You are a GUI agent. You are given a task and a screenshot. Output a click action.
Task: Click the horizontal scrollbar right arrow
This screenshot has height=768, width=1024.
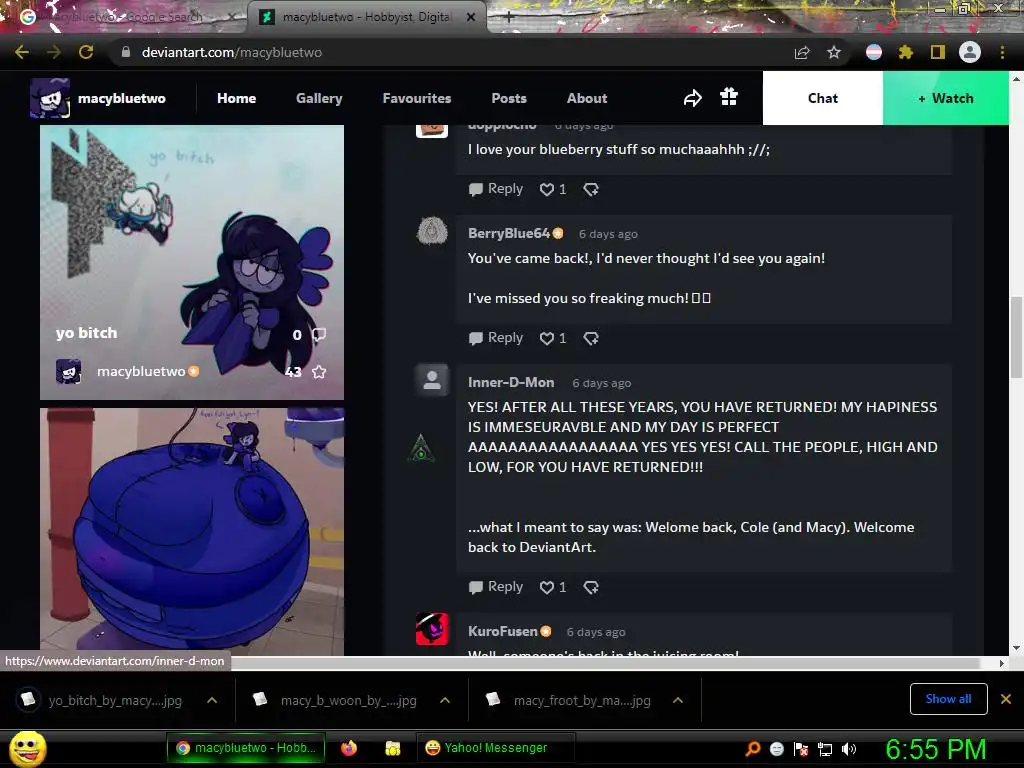[1001, 663]
